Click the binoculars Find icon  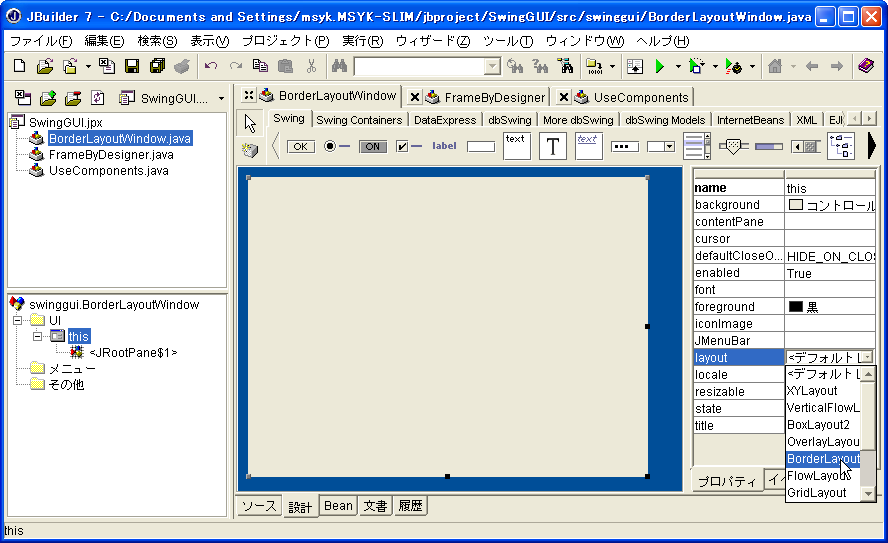pyautogui.click(x=339, y=67)
